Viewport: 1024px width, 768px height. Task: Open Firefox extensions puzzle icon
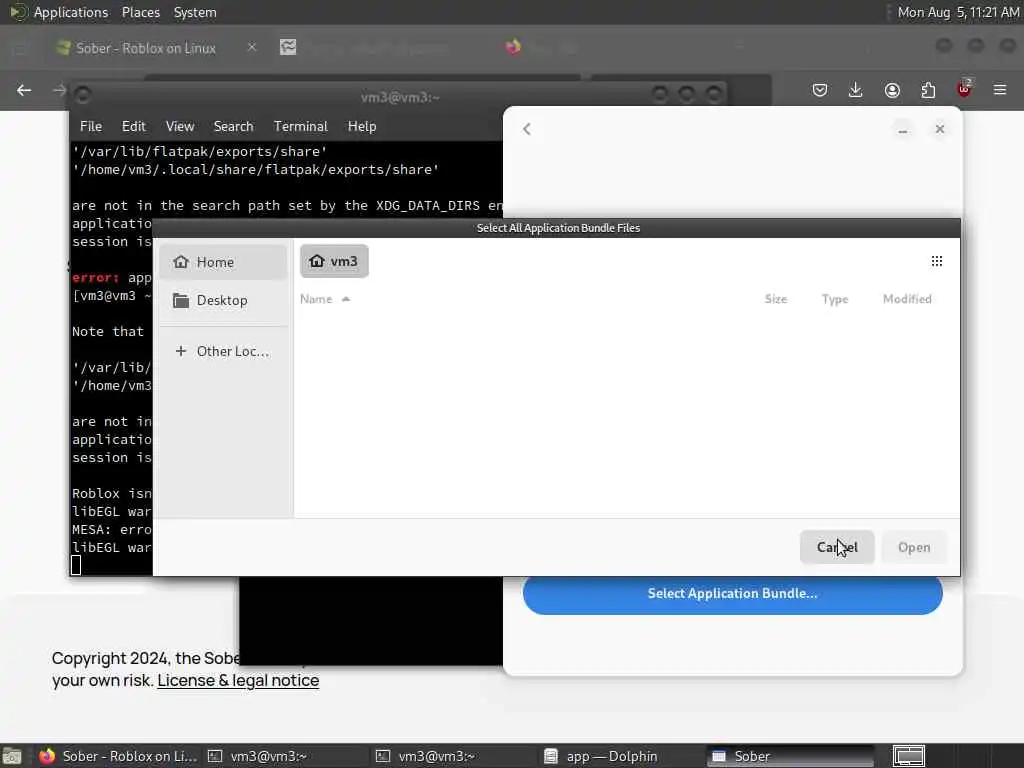pyautogui.click(x=928, y=90)
